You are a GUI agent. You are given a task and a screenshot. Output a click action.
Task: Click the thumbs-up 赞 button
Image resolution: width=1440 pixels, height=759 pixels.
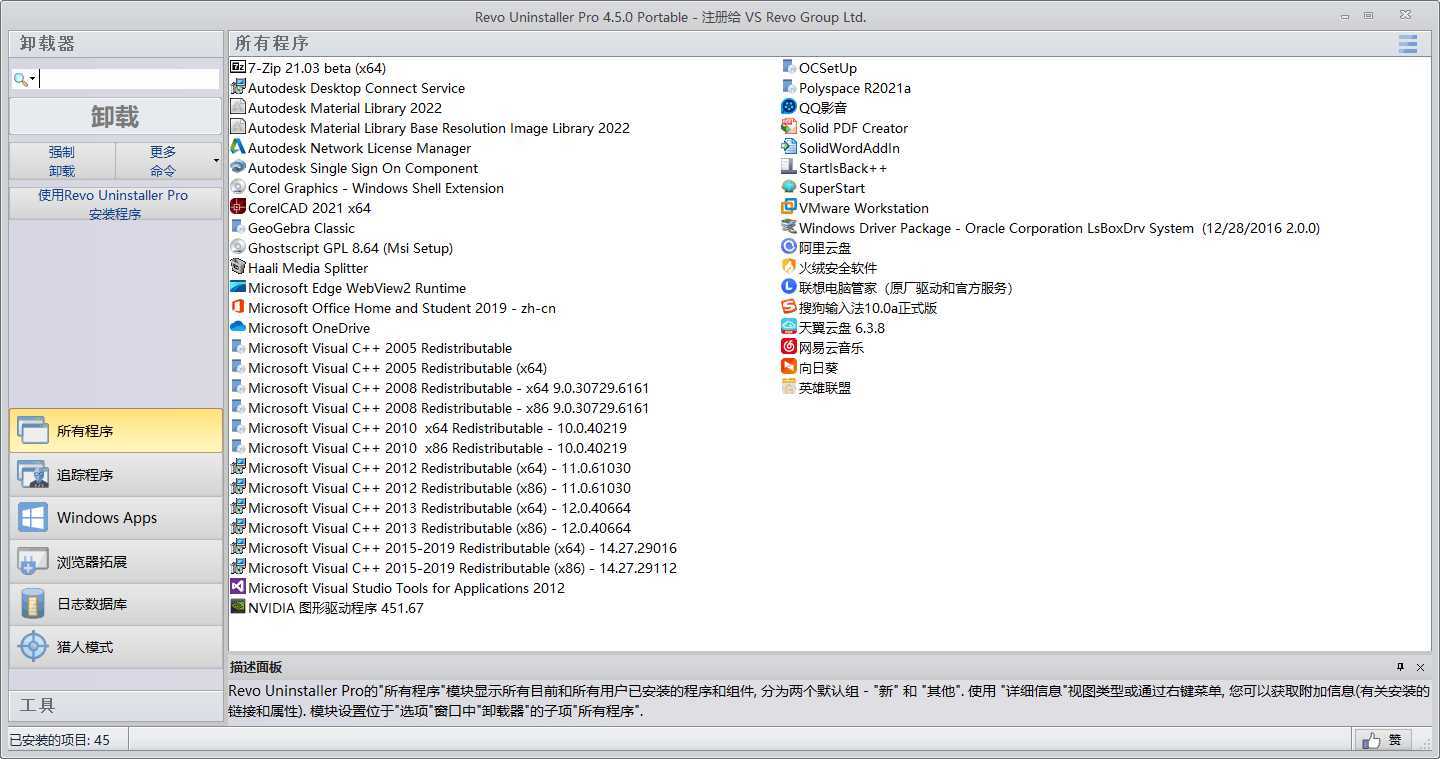(x=1383, y=740)
